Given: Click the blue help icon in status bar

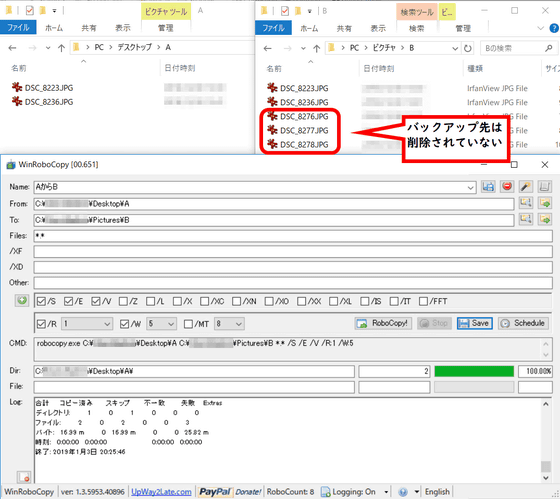Looking at the screenshot, I should 403,492.
